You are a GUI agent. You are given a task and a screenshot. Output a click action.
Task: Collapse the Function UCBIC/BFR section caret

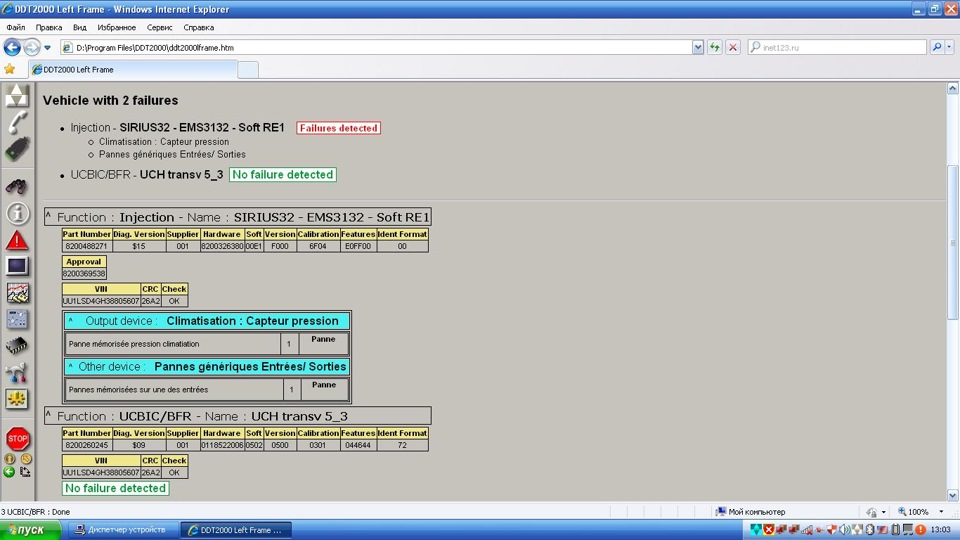click(x=48, y=414)
